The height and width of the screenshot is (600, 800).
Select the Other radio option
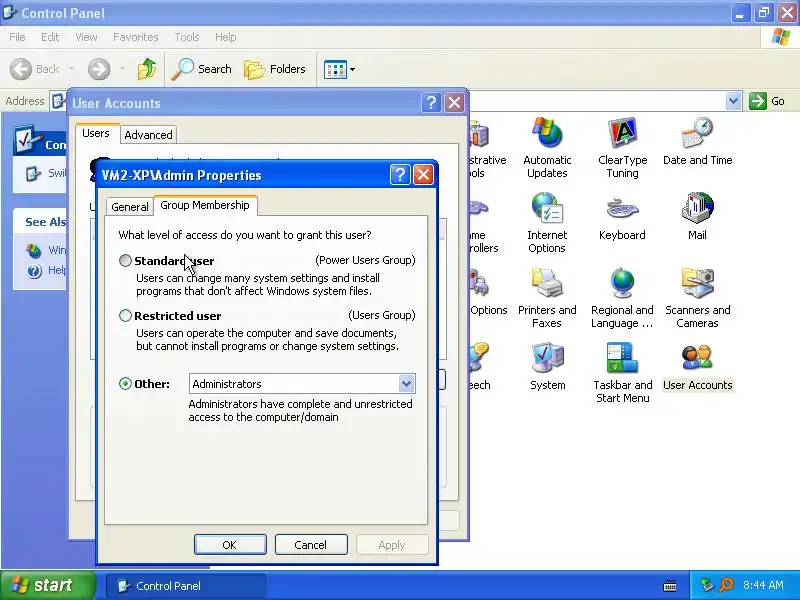[125, 384]
